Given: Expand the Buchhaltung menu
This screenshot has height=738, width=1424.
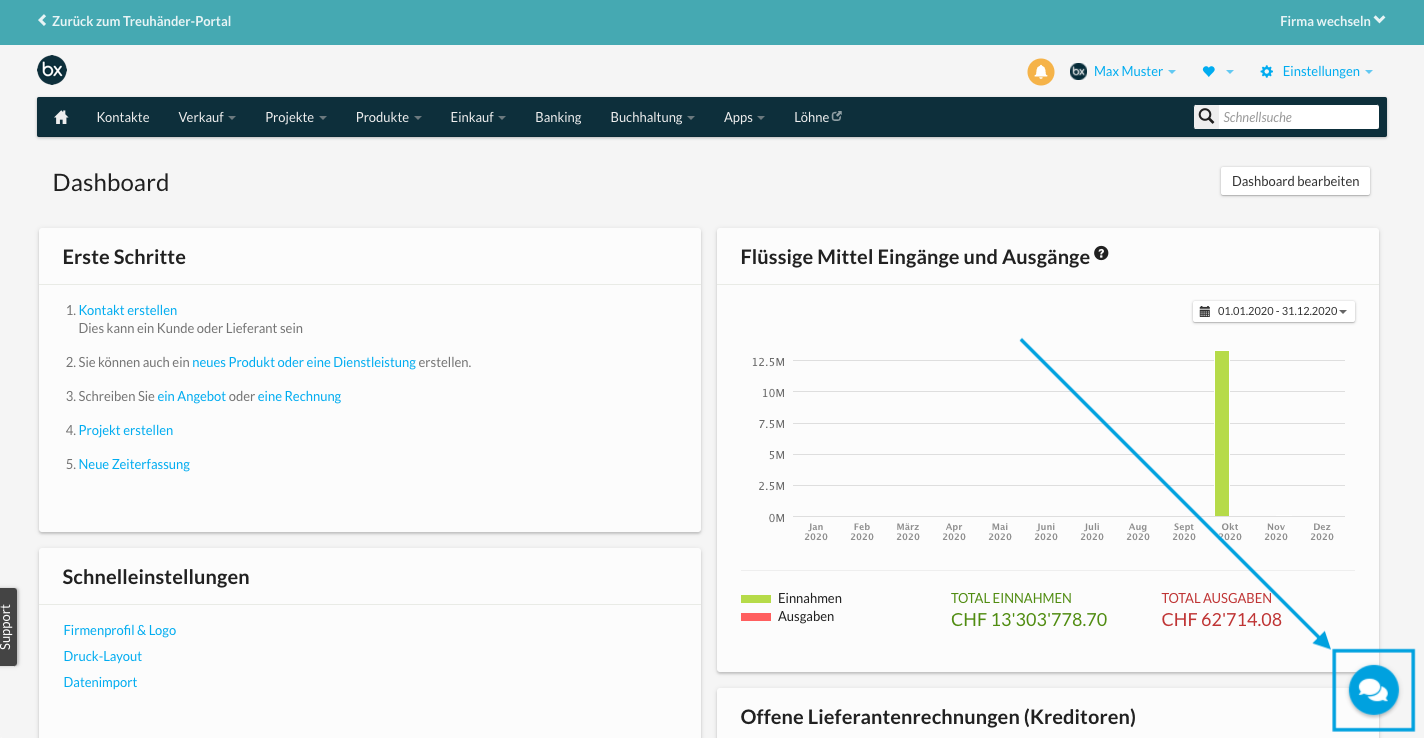Looking at the screenshot, I should pyautogui.click(x=652, y=117).
